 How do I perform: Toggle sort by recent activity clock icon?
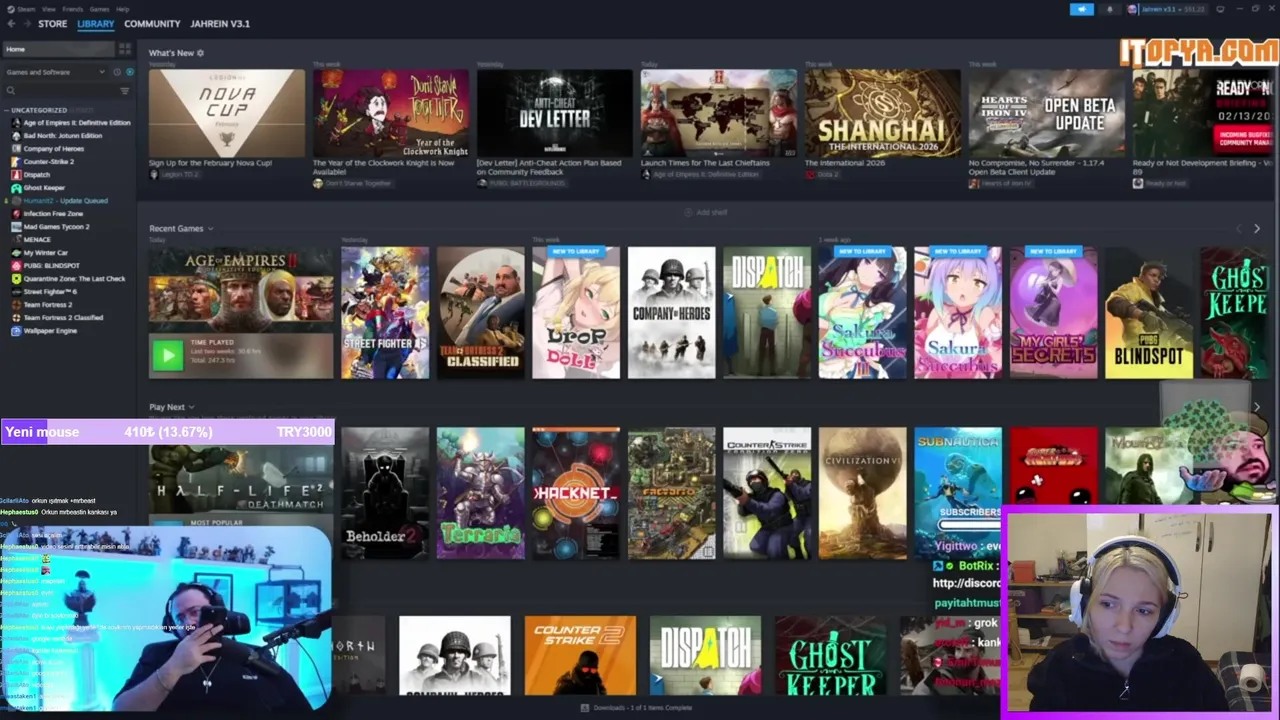pos(116,72)
